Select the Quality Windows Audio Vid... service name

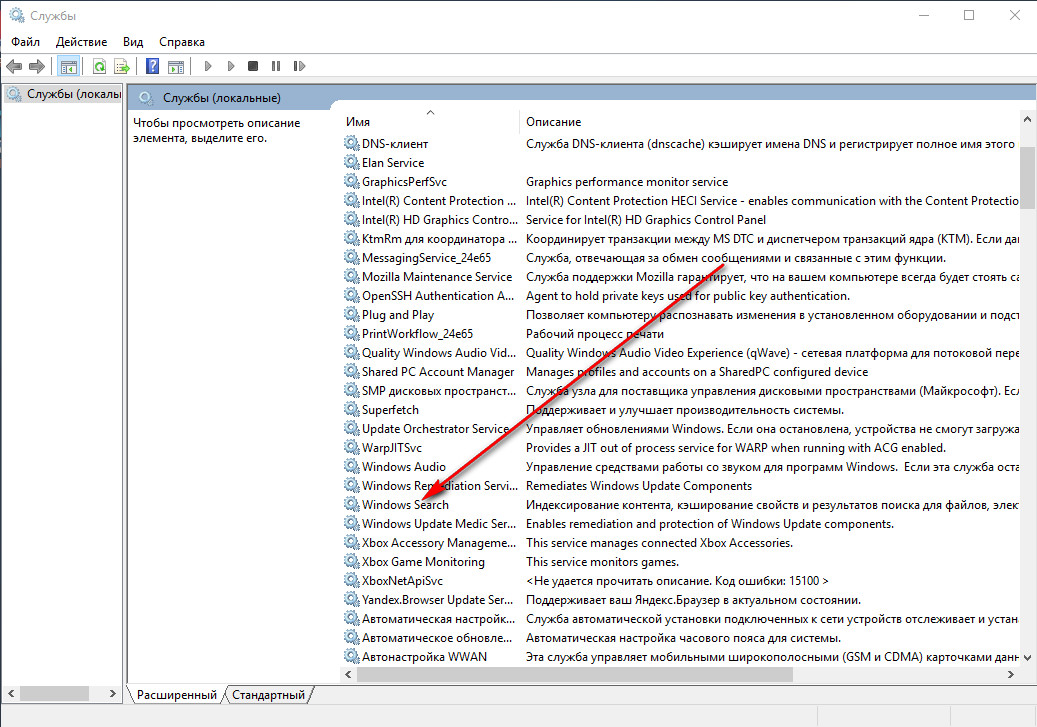(x=439, y=353)
